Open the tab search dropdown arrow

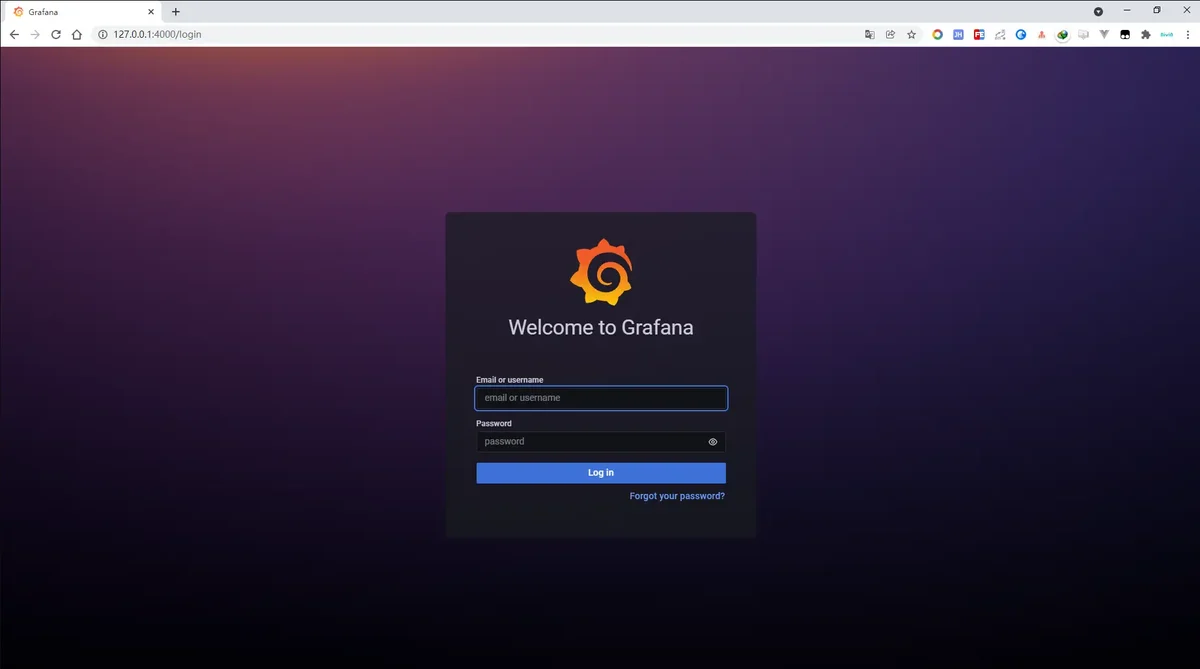[1098, 11]
